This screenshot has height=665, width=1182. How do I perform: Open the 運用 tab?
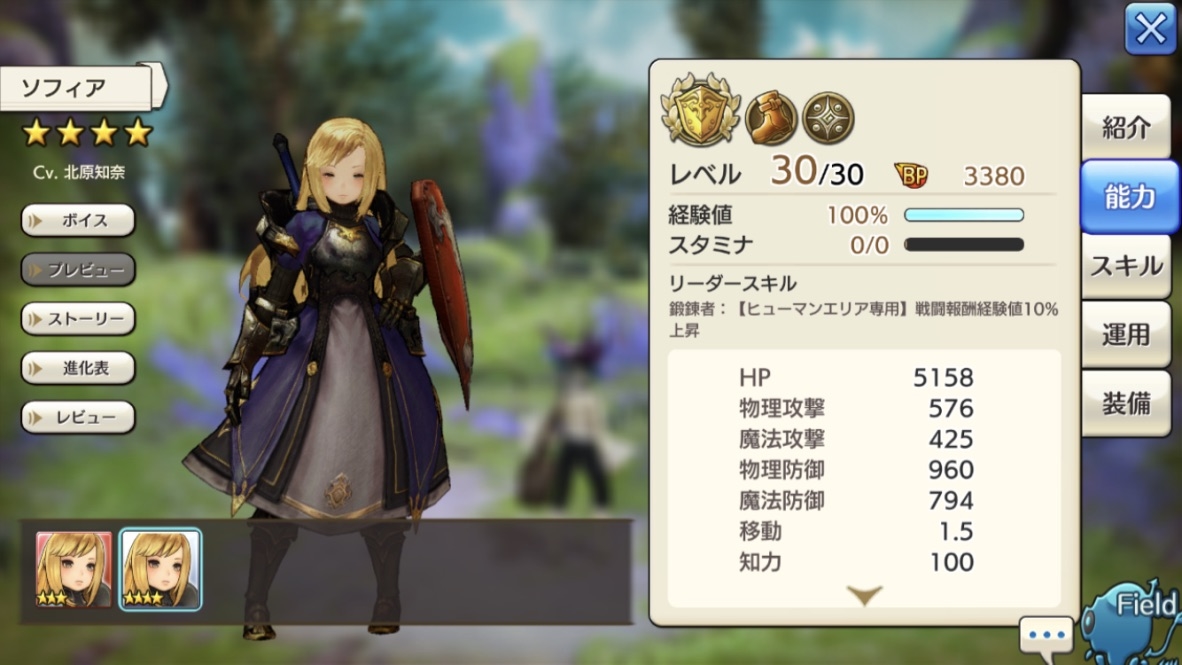point(1126,334)
